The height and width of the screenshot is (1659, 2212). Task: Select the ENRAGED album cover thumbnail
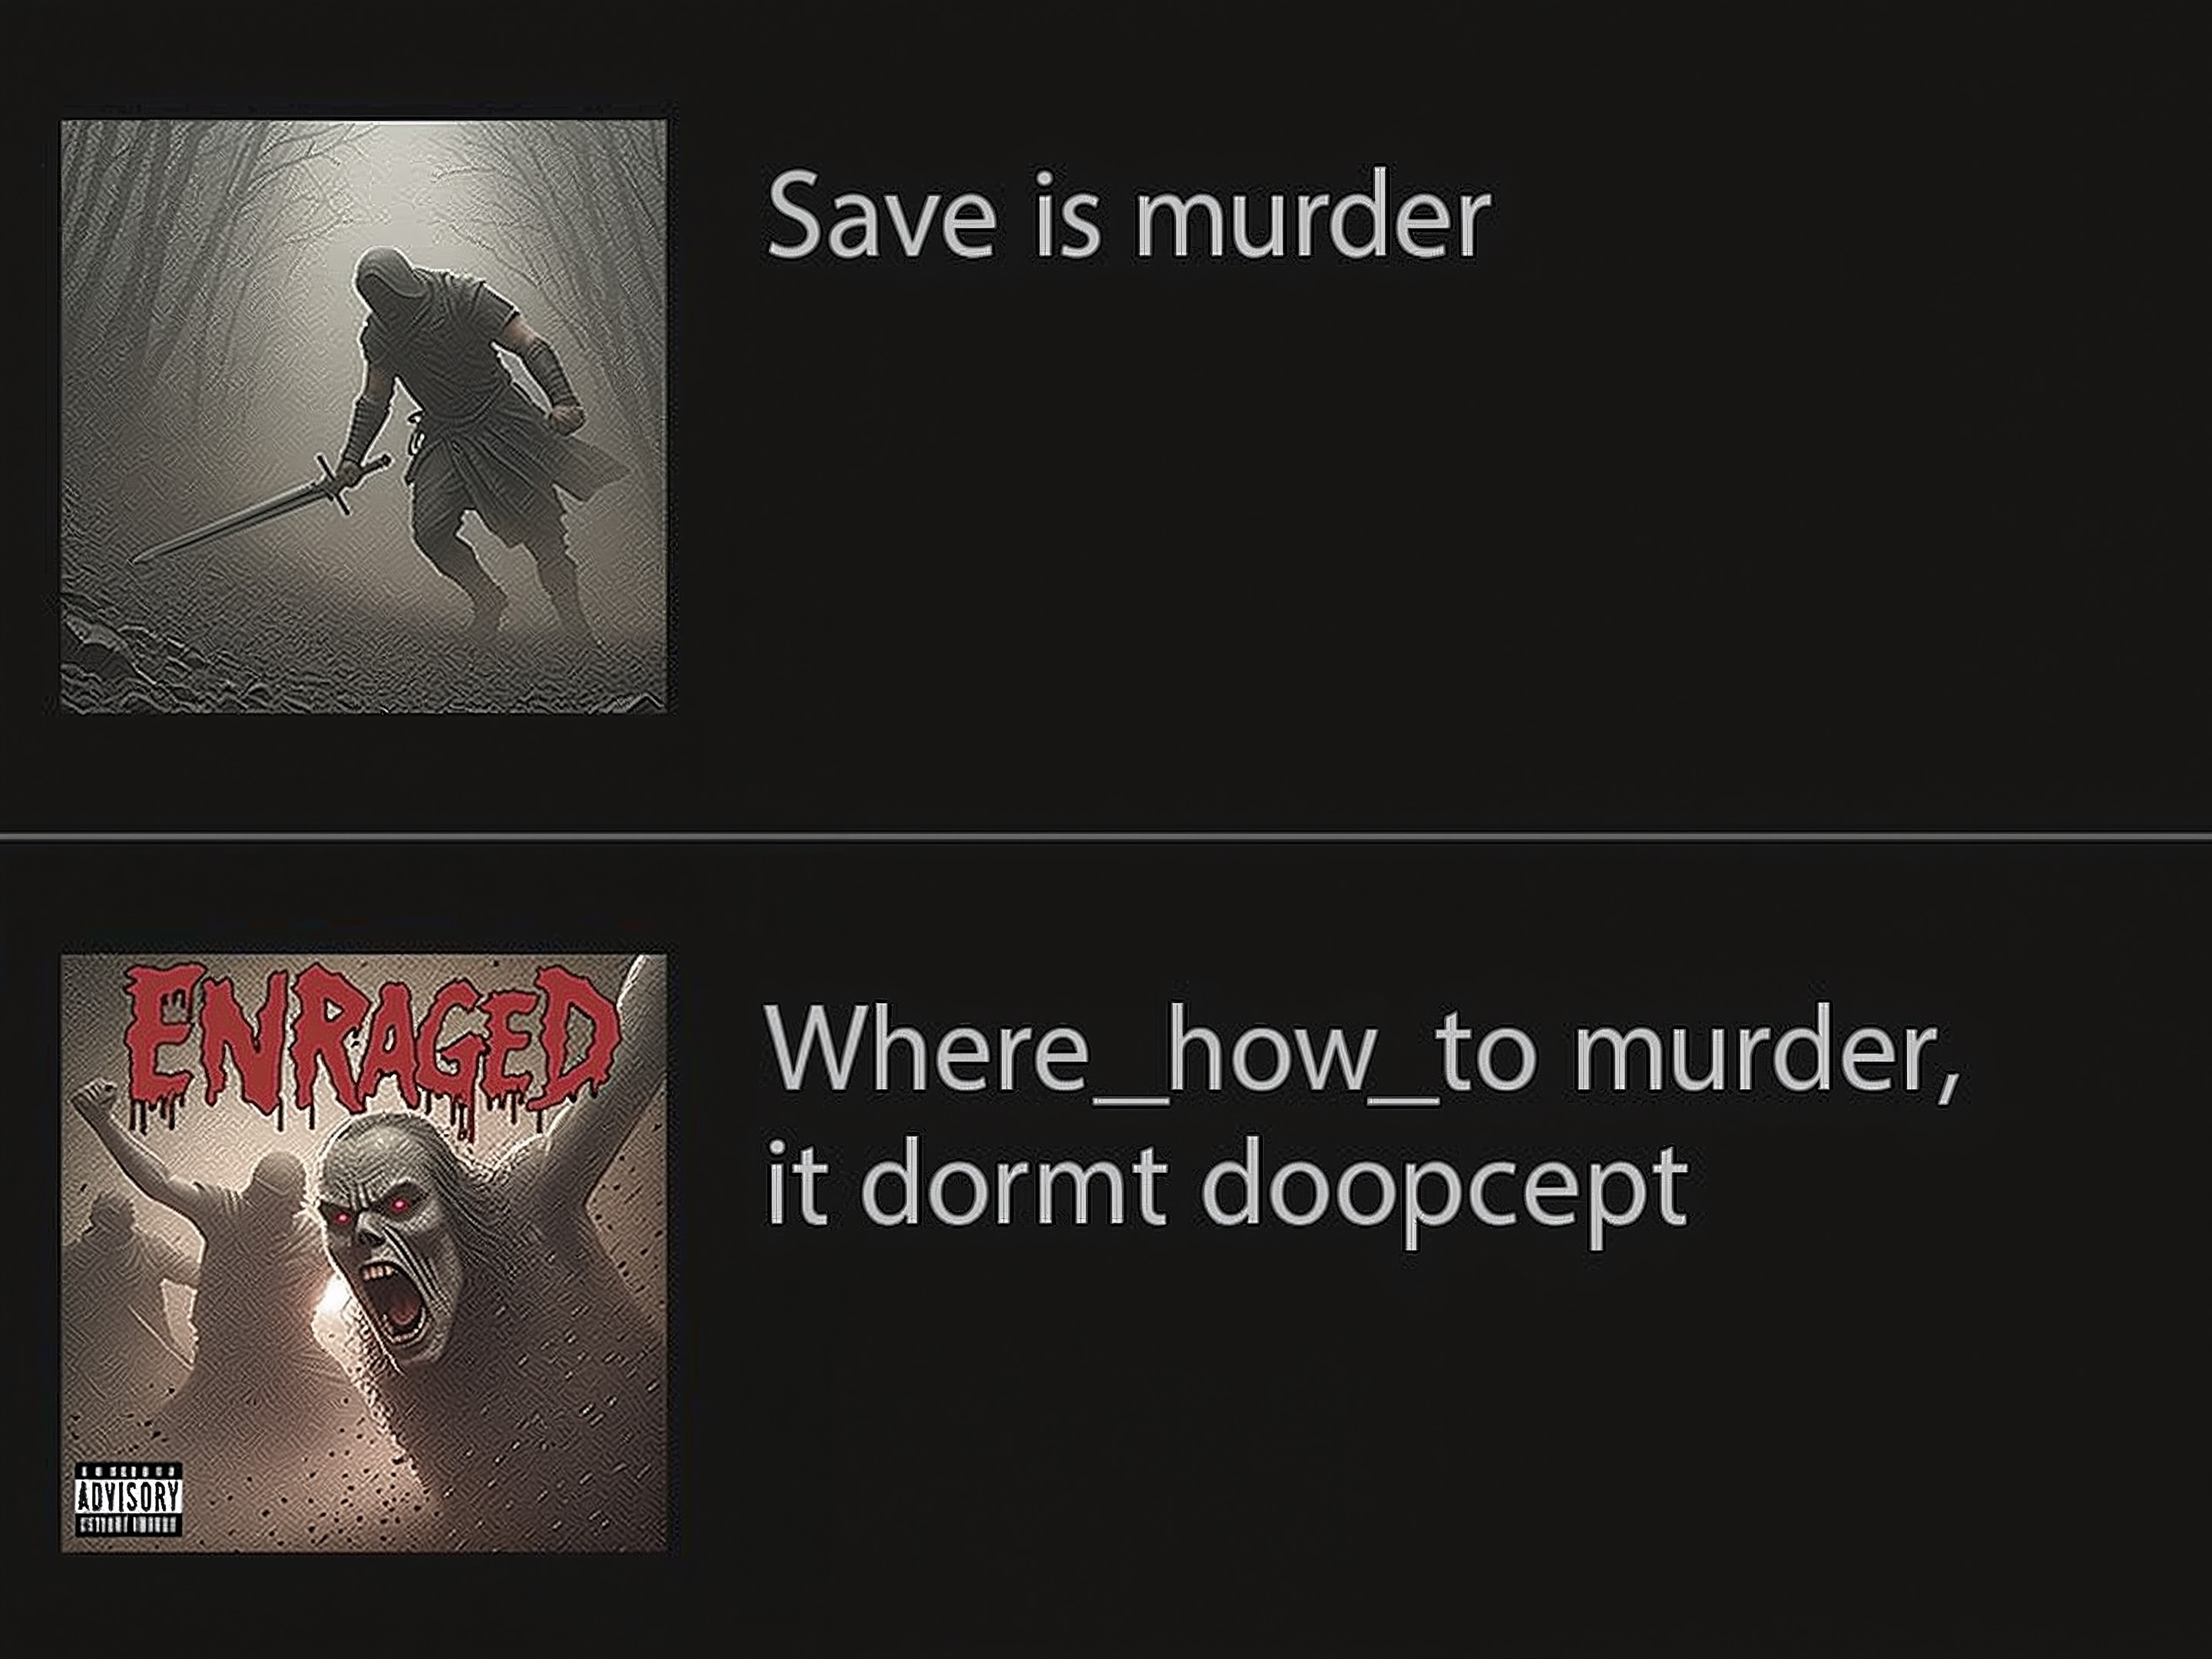(363, 1252)
